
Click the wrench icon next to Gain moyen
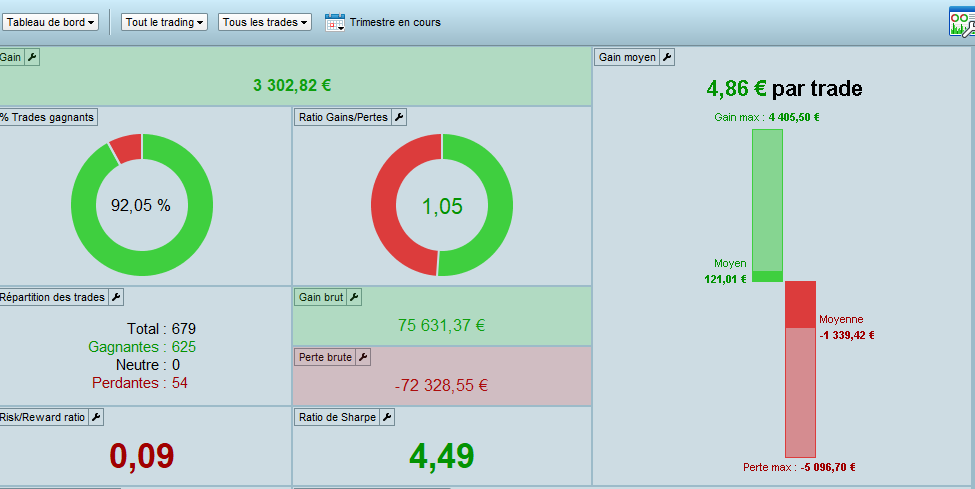tap(667, 57)
